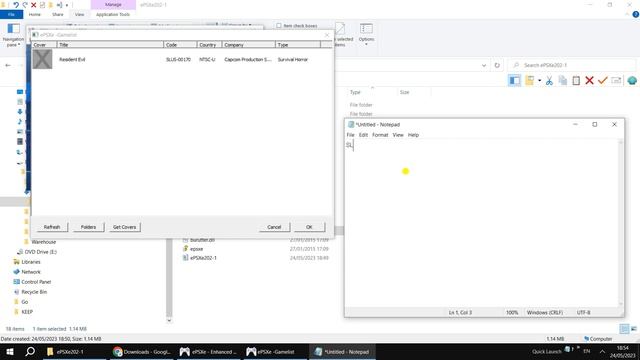Open Explorer Help question mark icon
Image resolution: width=640 pixels, height=360 pixels.
point(636,14)
